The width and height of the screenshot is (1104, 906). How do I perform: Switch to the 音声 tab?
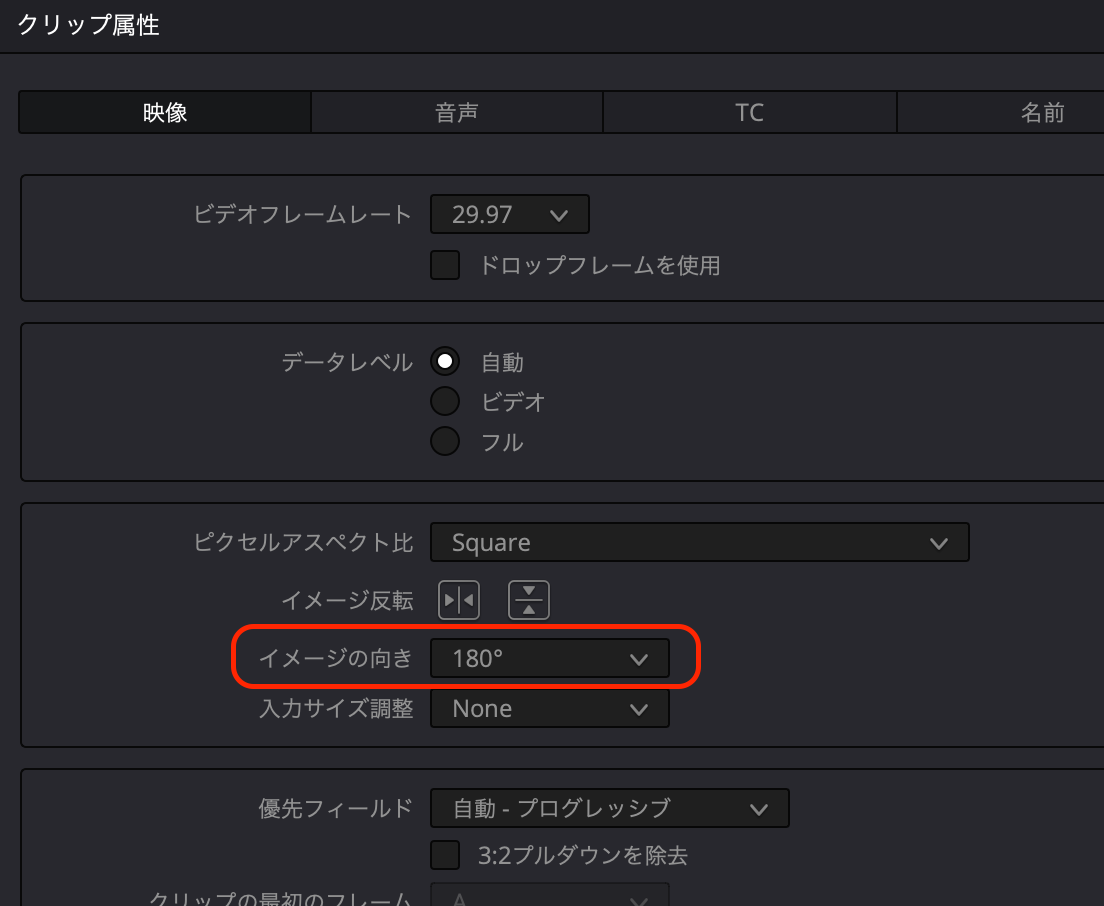click(x=457, y=113)
